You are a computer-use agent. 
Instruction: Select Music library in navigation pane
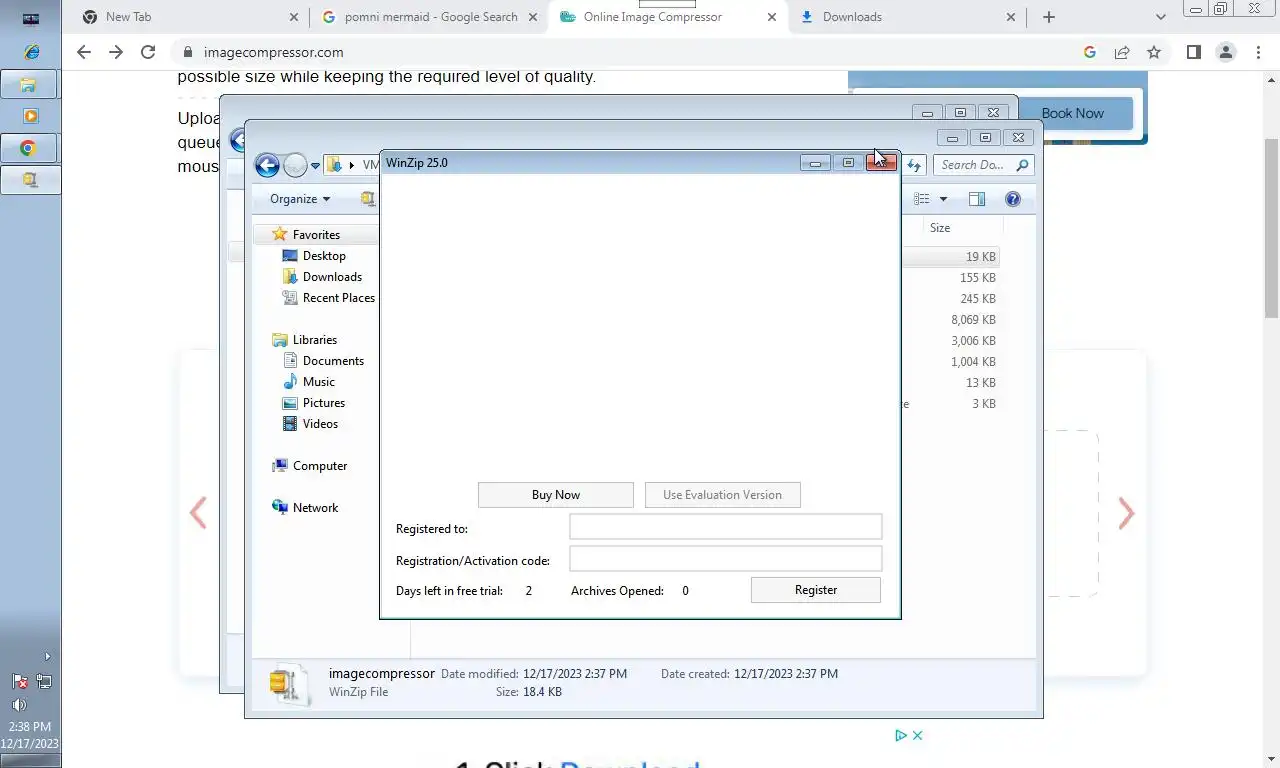pyautogui.click(x=319, y=382)
